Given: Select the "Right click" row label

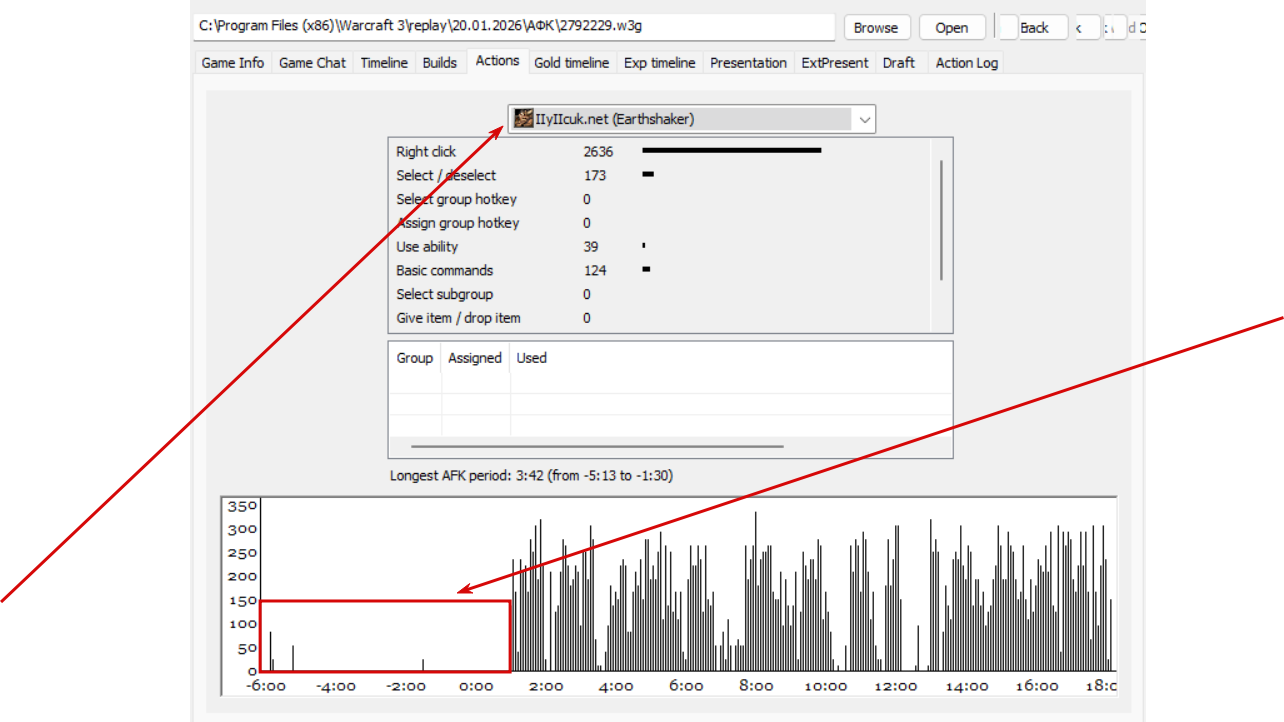Looking at the screenshot, I should click(x=426, y=152).
